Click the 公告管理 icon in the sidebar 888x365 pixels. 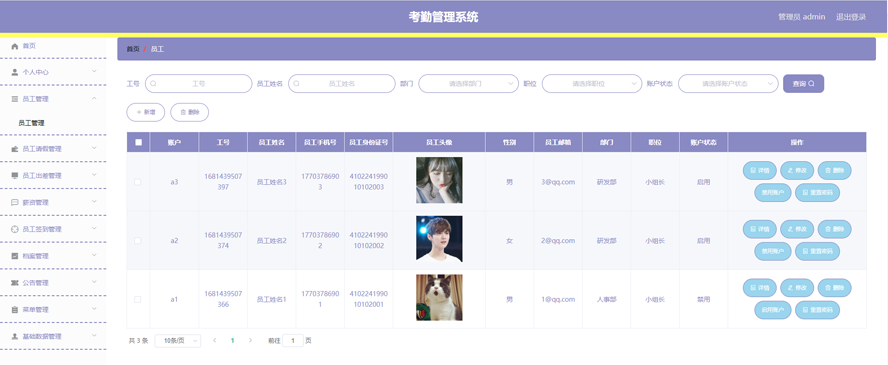point(15,283)
